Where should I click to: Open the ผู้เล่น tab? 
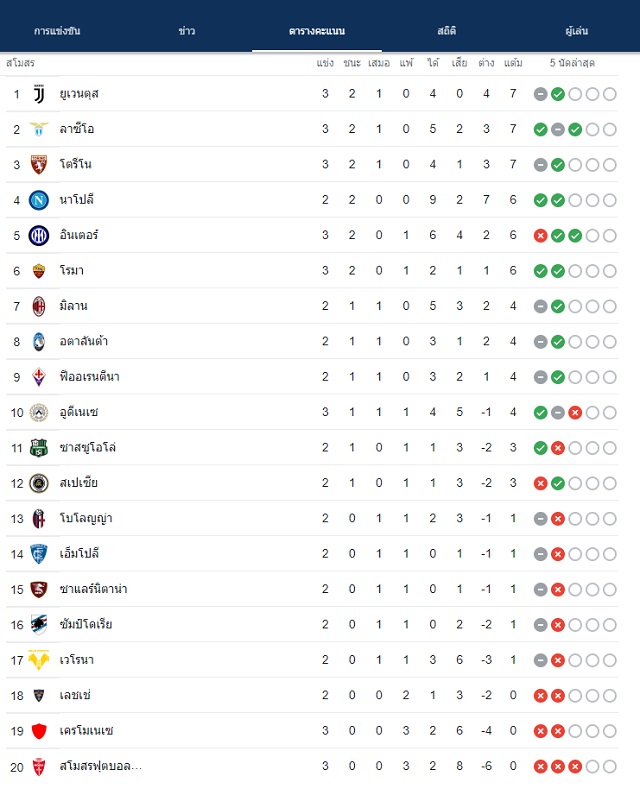pos(577,31)
